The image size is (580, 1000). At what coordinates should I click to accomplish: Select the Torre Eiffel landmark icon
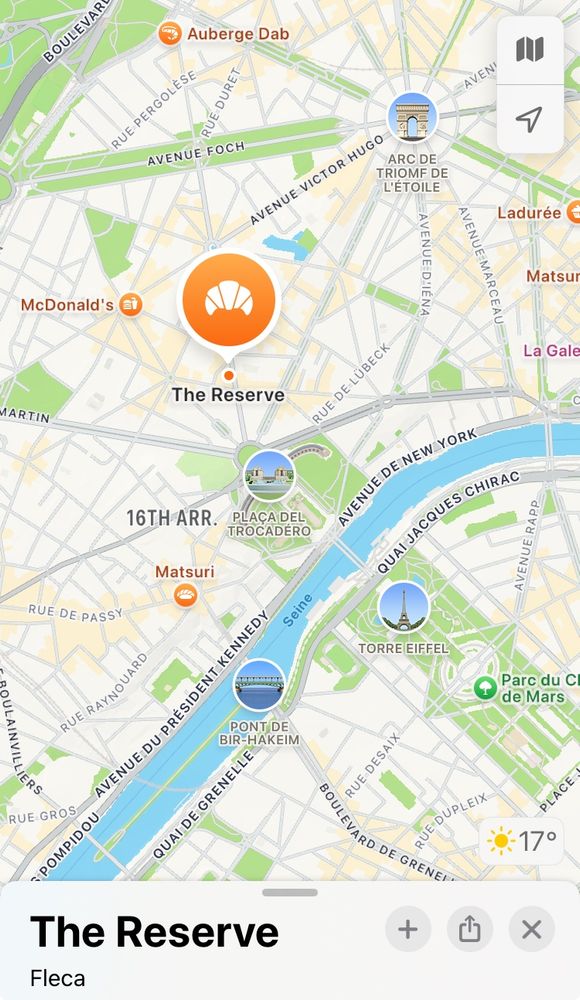coord(403,607)
